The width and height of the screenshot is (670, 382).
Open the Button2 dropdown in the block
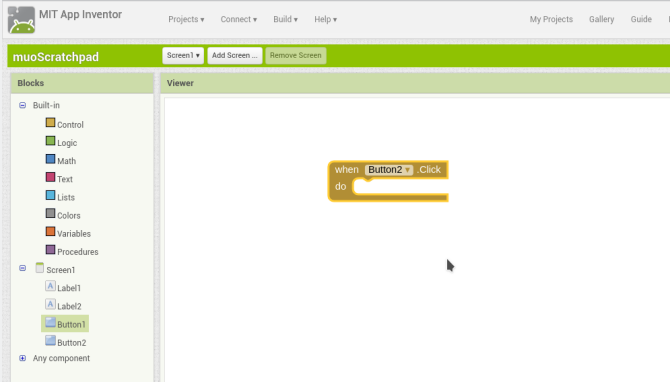coord(389,170)
